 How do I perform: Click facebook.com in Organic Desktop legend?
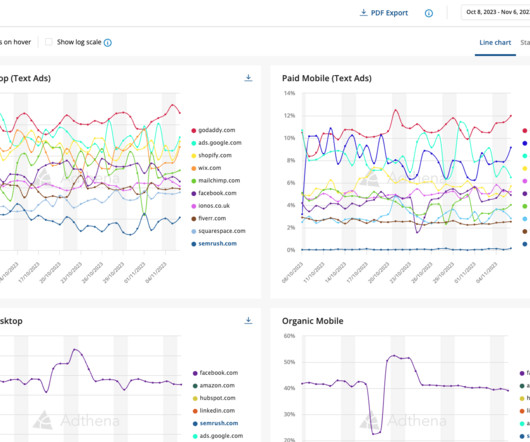tap(215, 373)
